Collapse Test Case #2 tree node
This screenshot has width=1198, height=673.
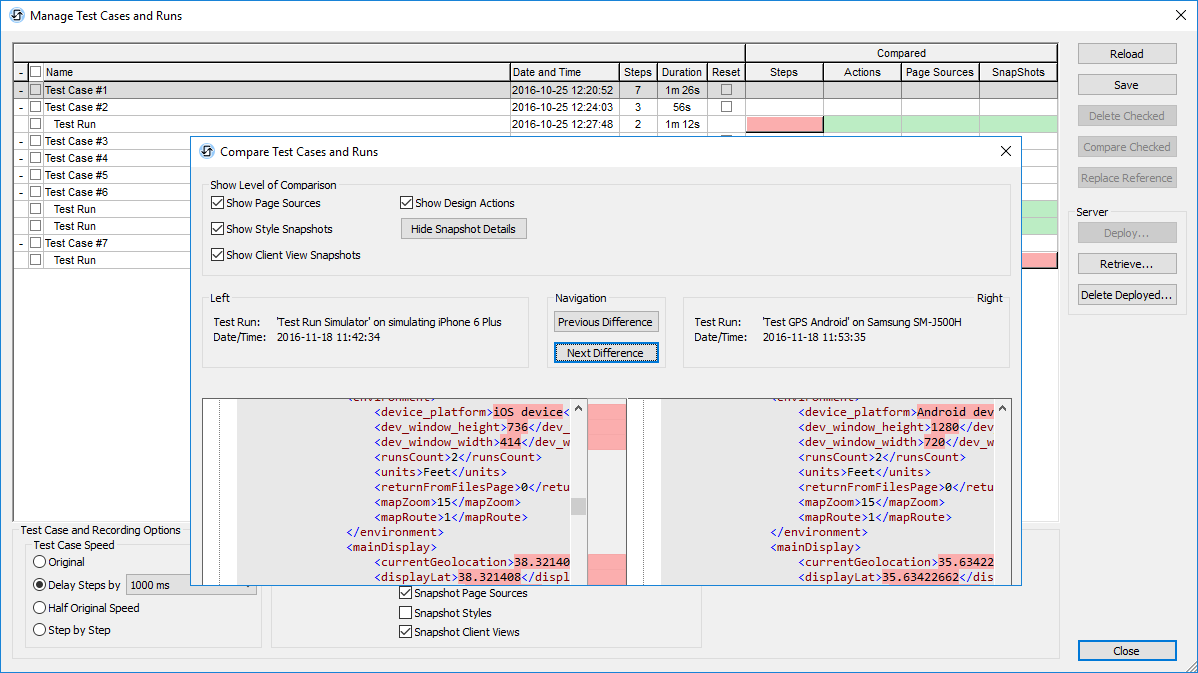click(x=21, y=108)
